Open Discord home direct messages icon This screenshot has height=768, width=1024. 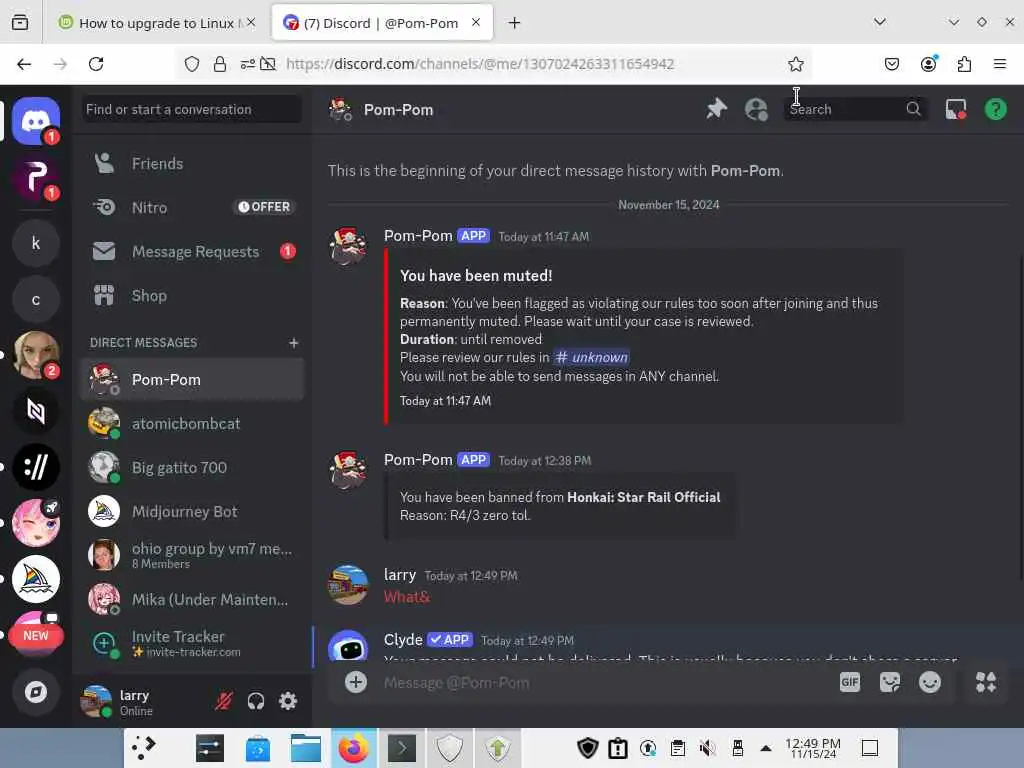click(x=36, y=121)
